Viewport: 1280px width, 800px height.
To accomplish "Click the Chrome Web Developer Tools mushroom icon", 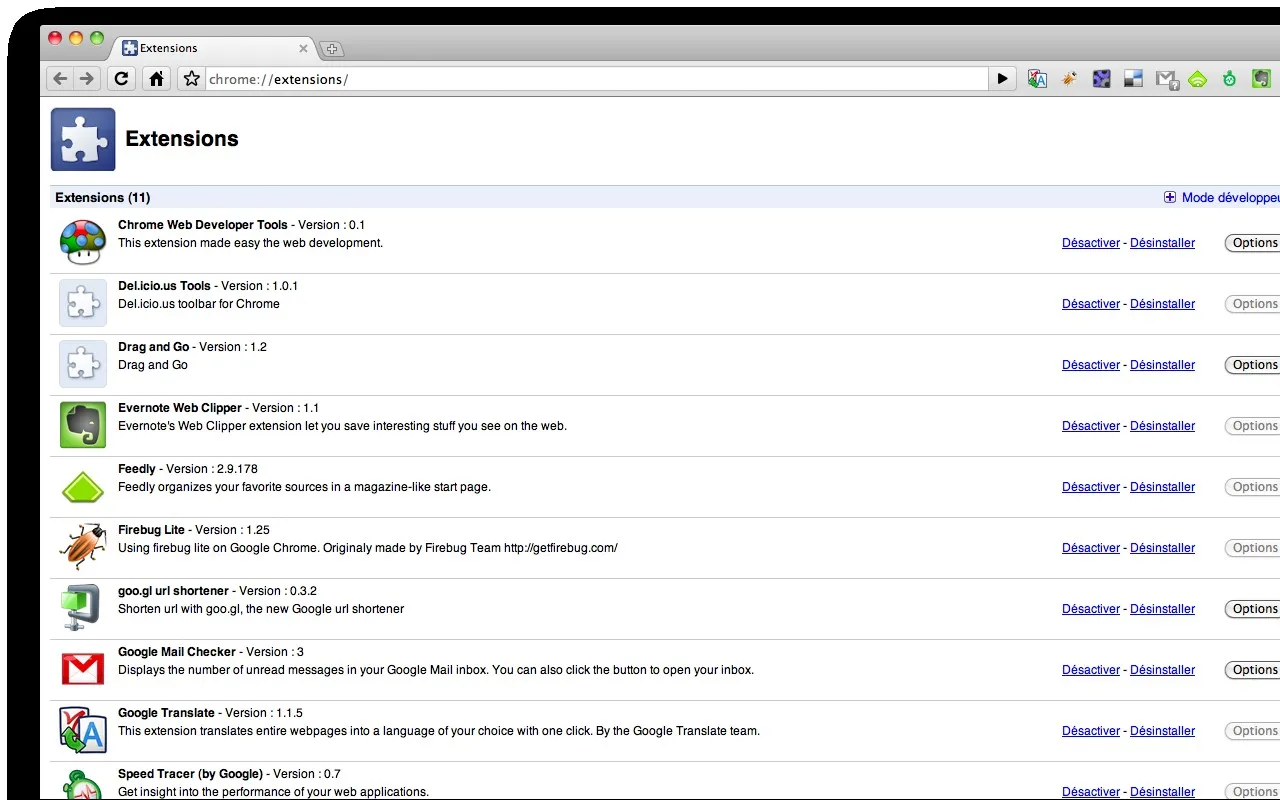I will (83, 242).
